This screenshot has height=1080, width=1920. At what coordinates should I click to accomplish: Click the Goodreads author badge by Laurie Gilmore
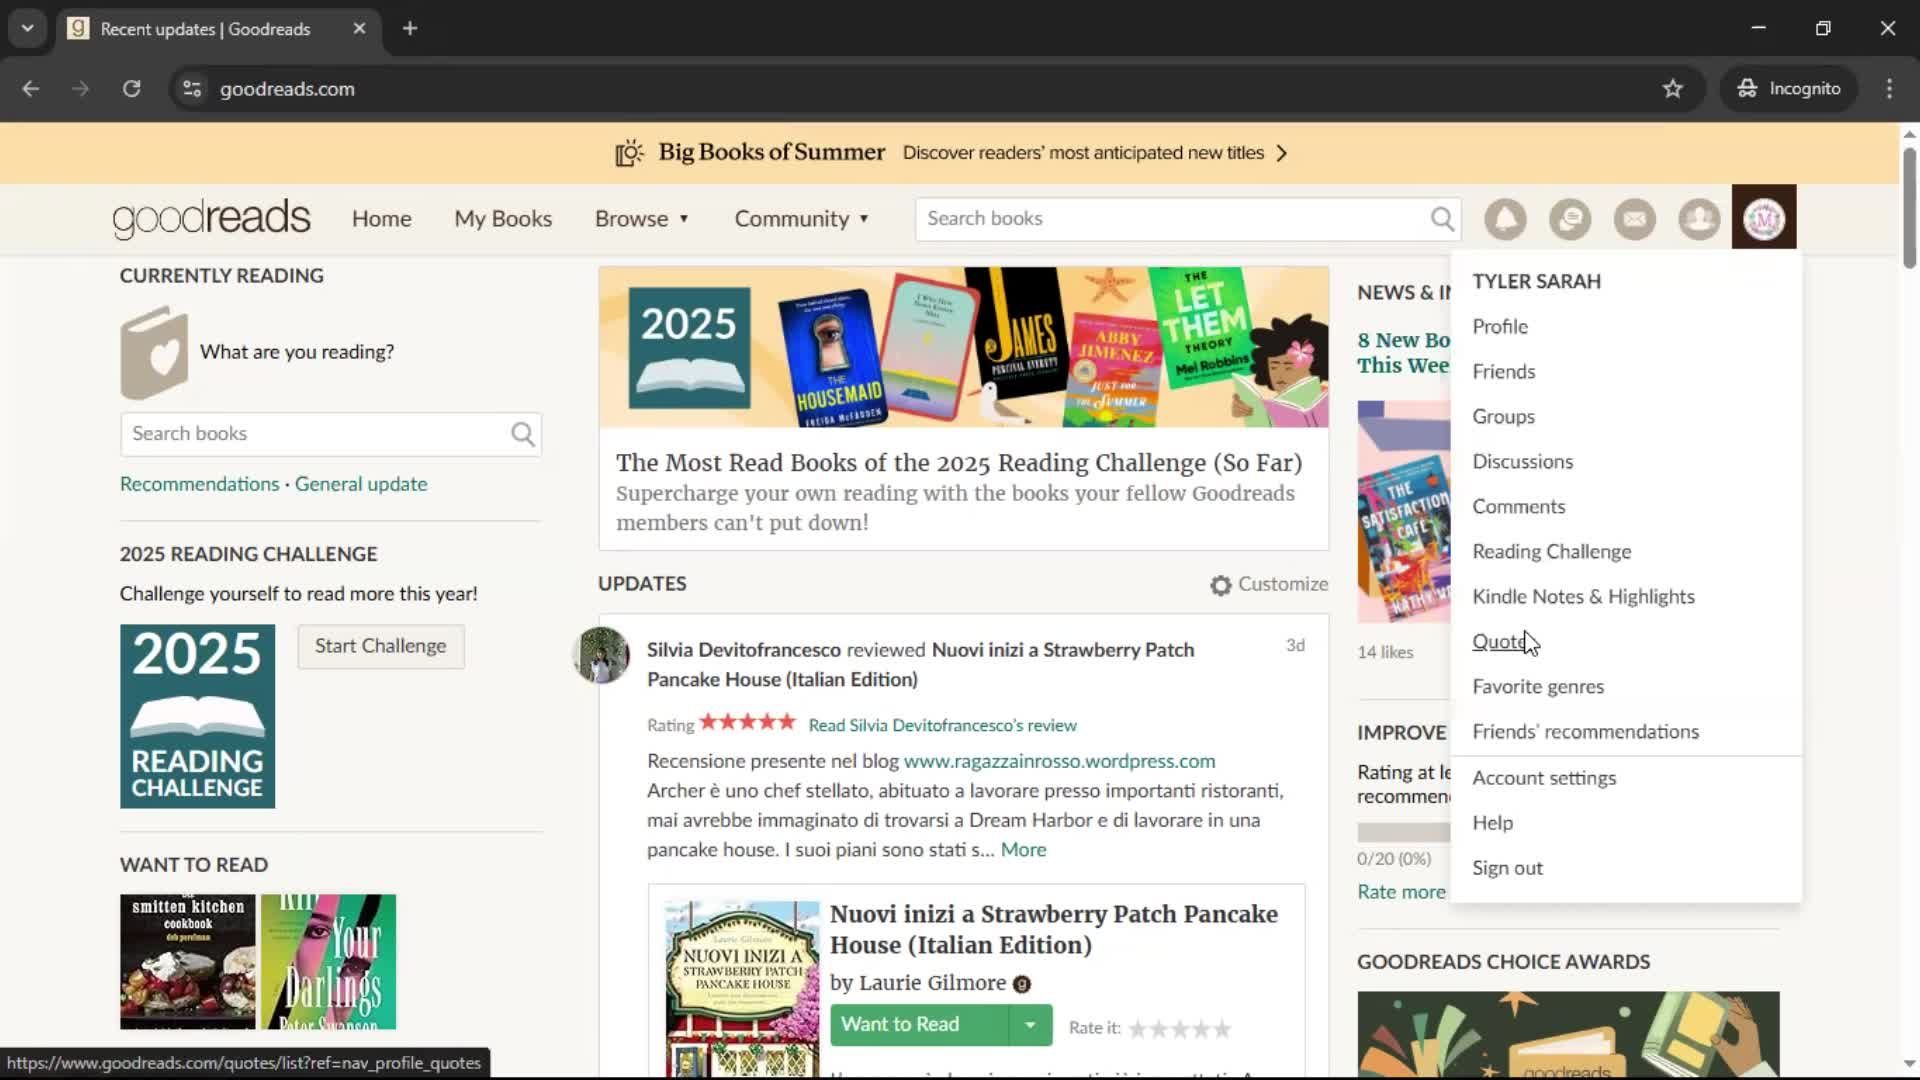point(1022,984)
